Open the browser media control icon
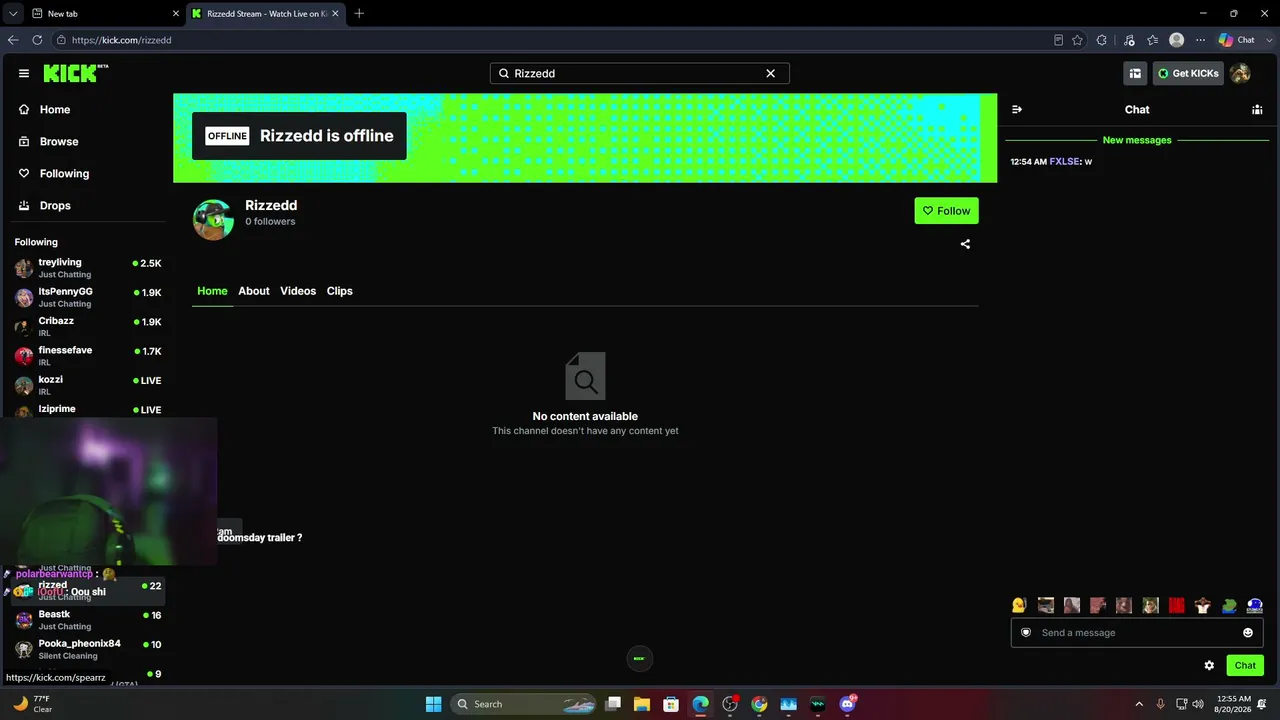Viewport: 1280px width, 720px height. [1129, 40]
